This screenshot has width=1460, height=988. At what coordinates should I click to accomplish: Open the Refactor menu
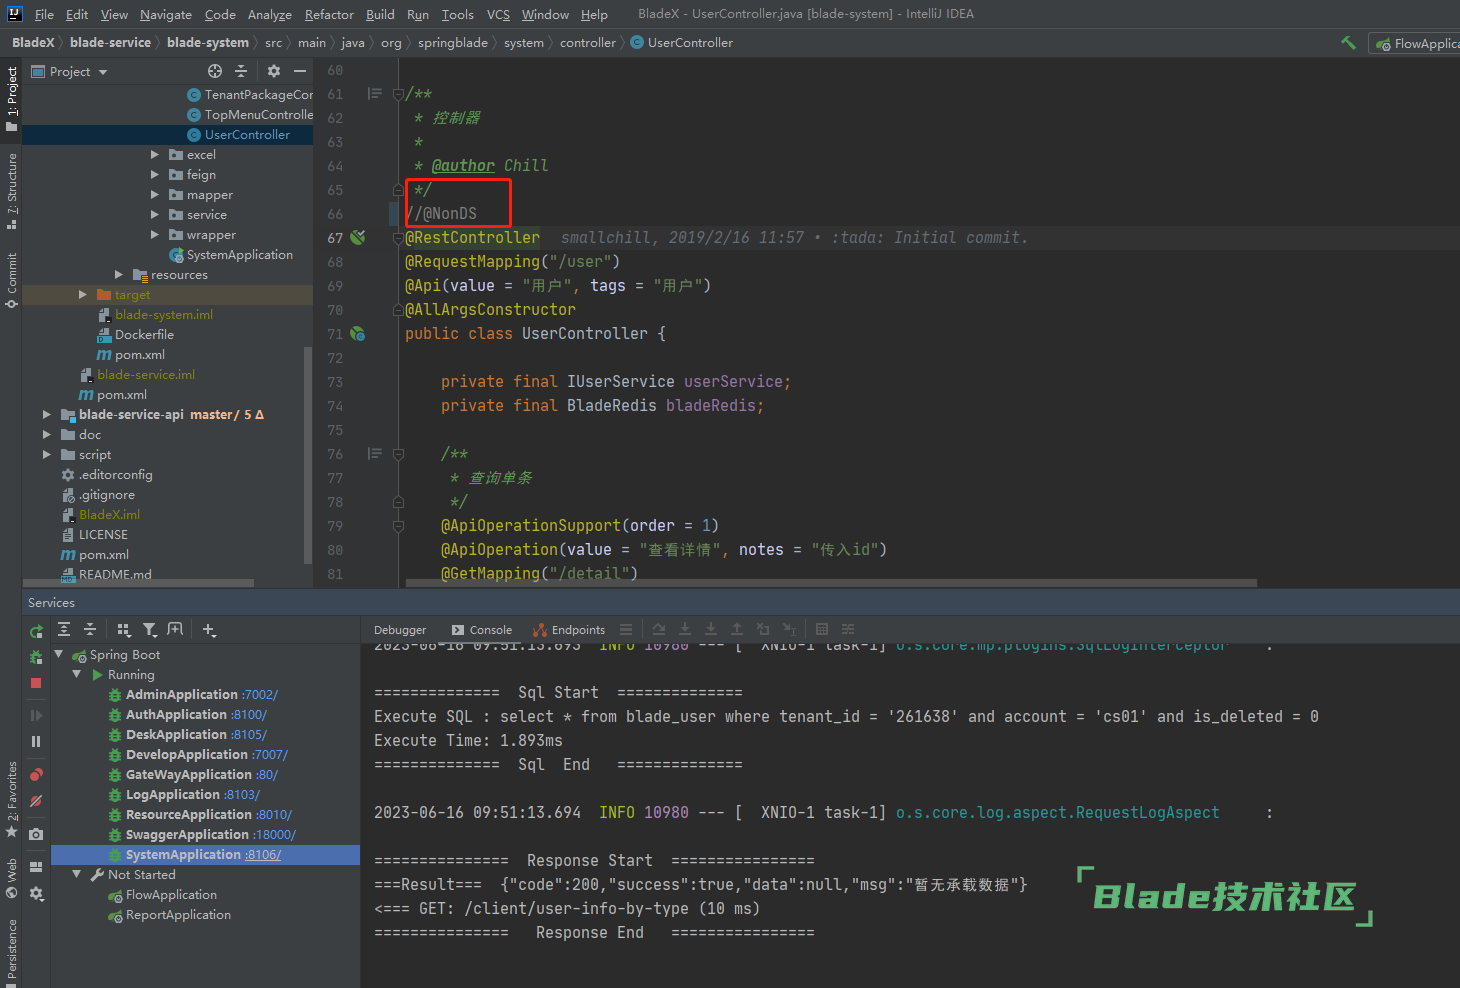coord(329,14)
